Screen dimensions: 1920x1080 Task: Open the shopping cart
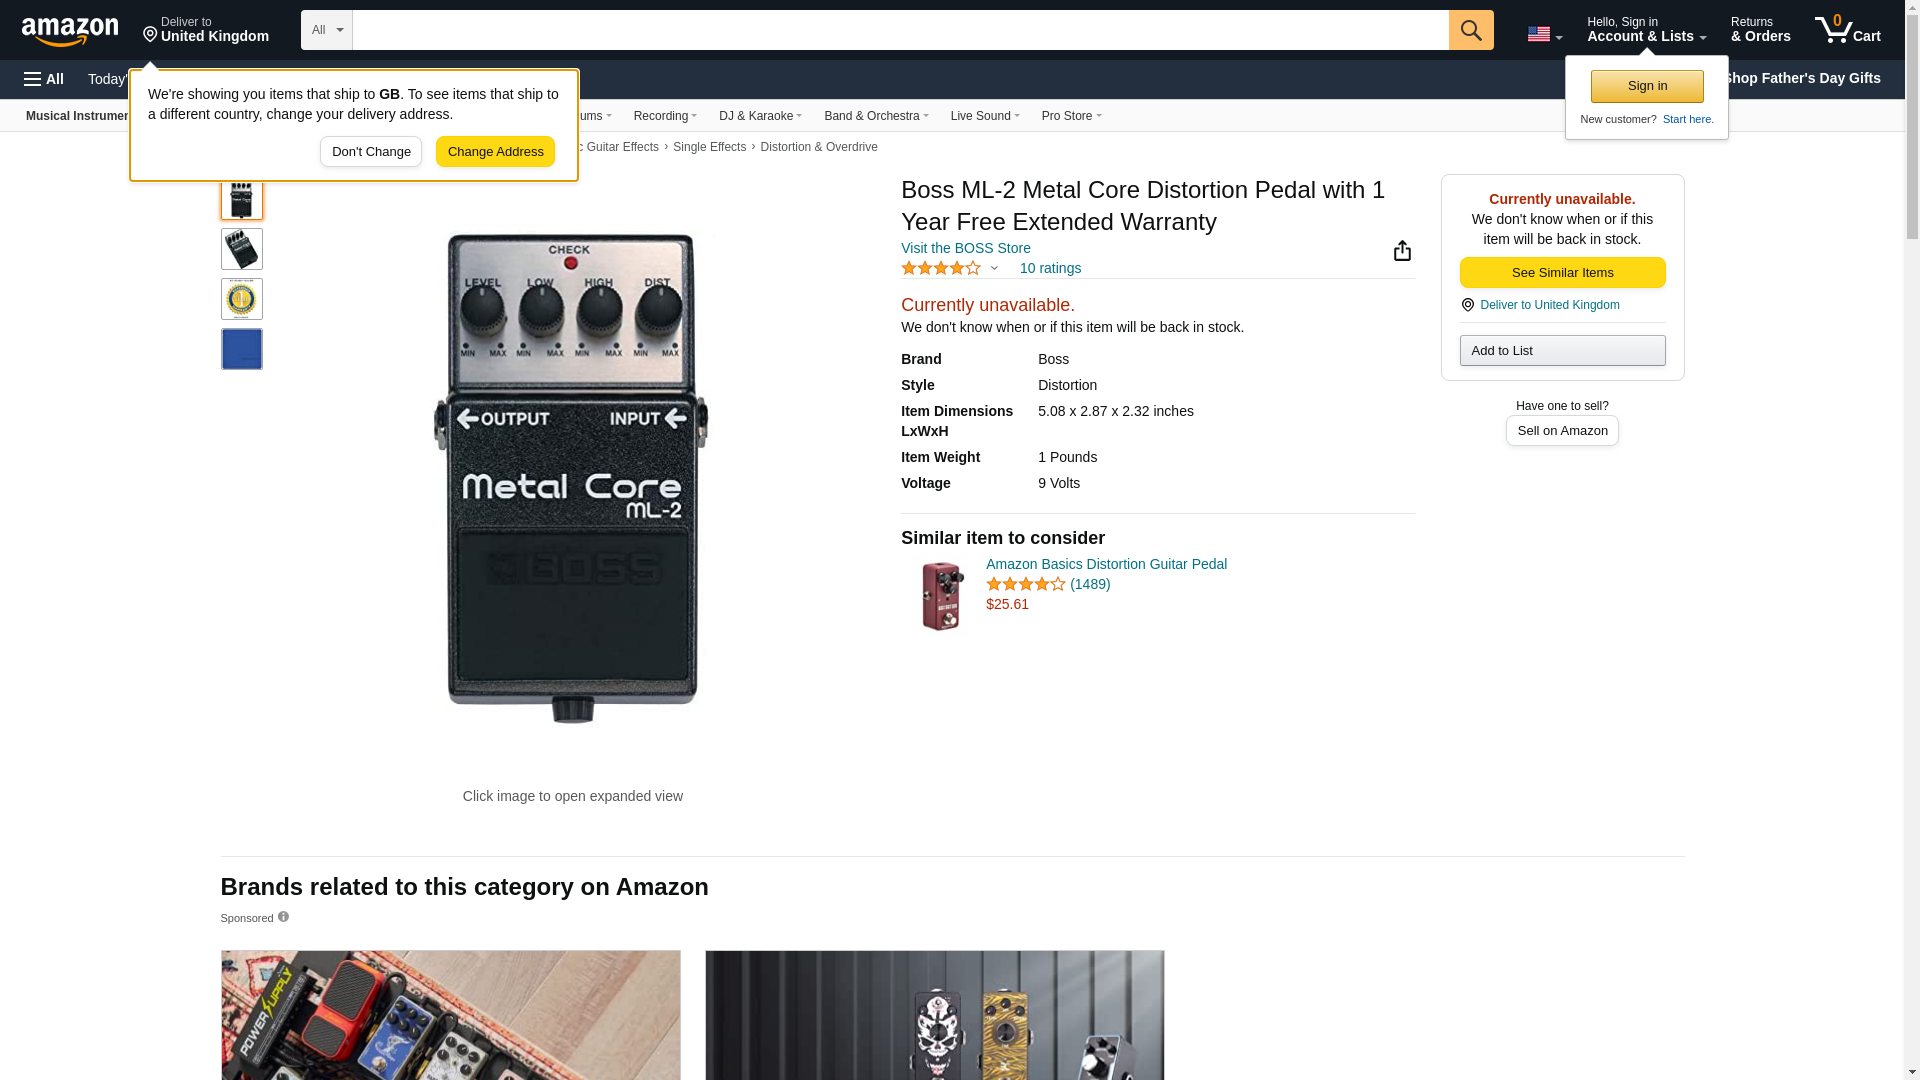coord(1848,30)
